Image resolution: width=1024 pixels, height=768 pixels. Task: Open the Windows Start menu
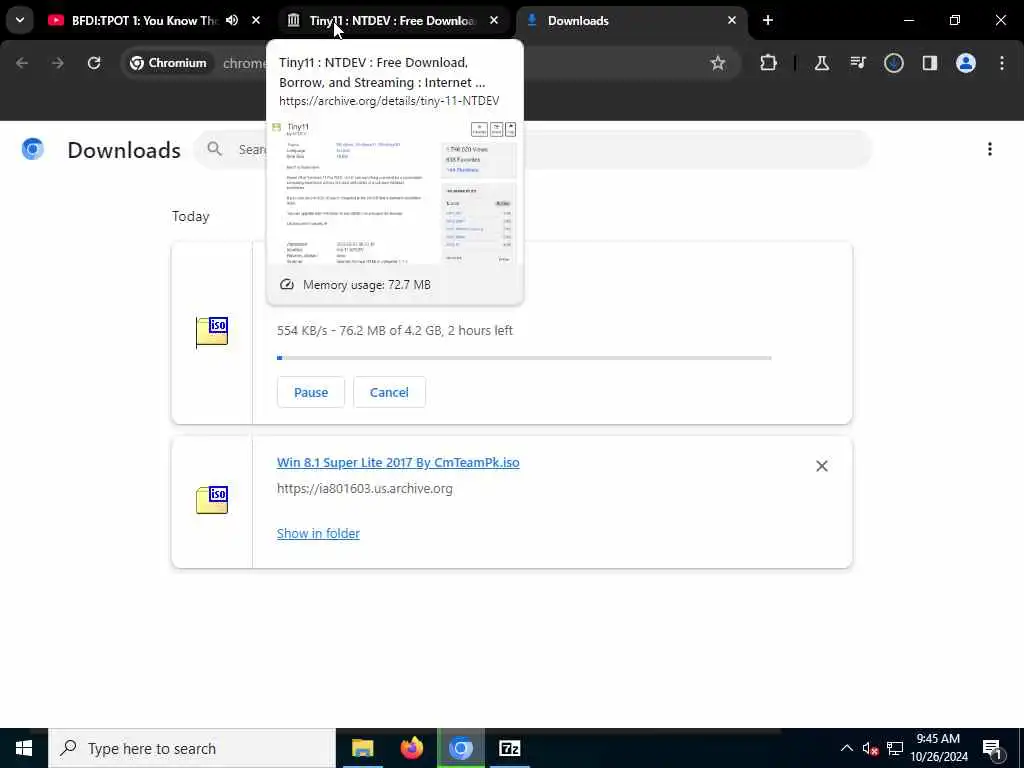pyautogui.click(x=24, y=748)
